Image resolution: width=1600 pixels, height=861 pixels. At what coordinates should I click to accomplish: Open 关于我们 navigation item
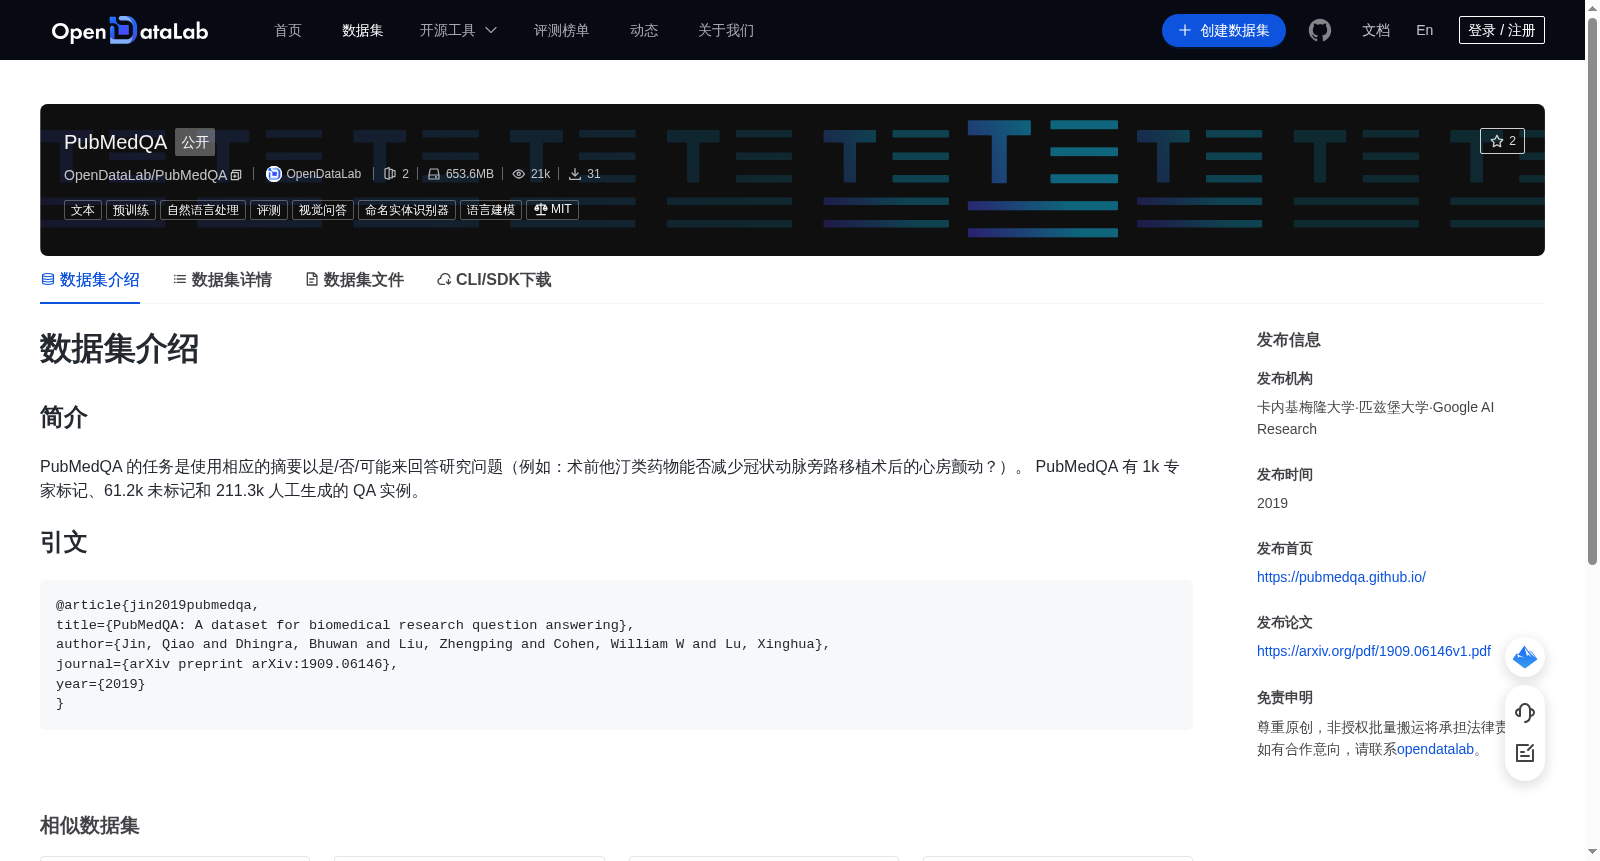click(726, 30)
